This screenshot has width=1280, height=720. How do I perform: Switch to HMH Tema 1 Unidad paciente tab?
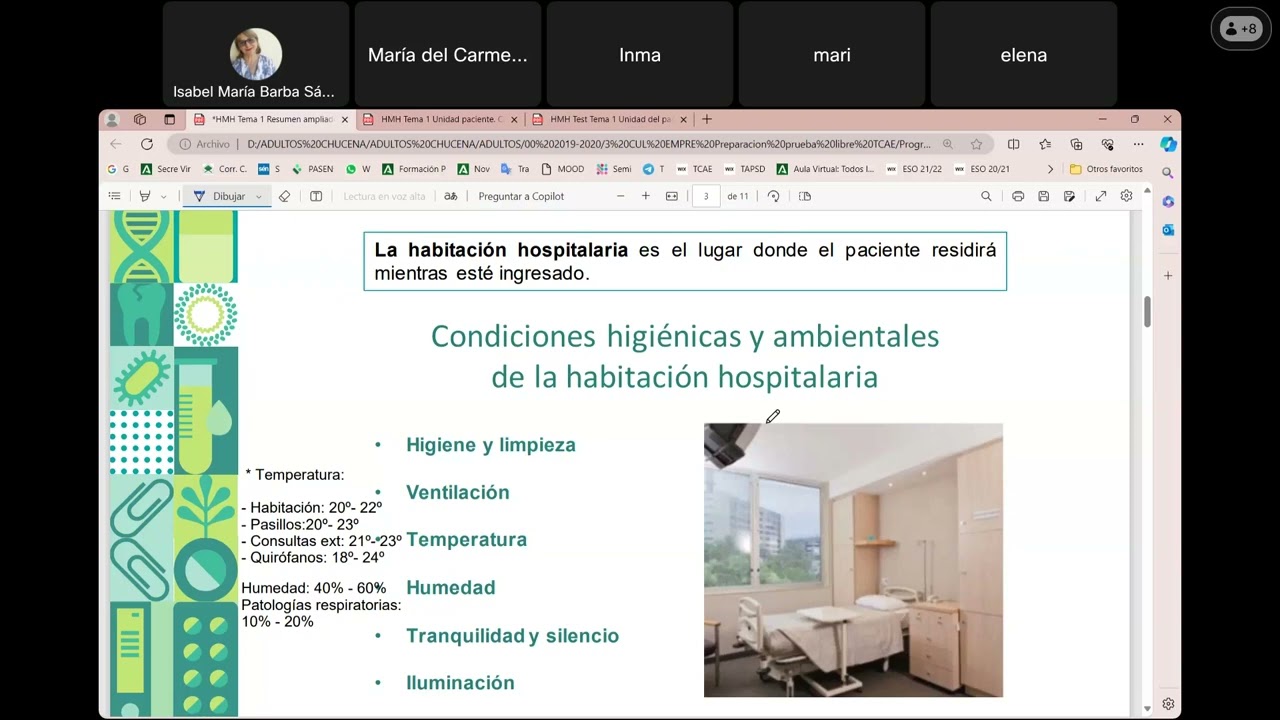pos(440,119)
